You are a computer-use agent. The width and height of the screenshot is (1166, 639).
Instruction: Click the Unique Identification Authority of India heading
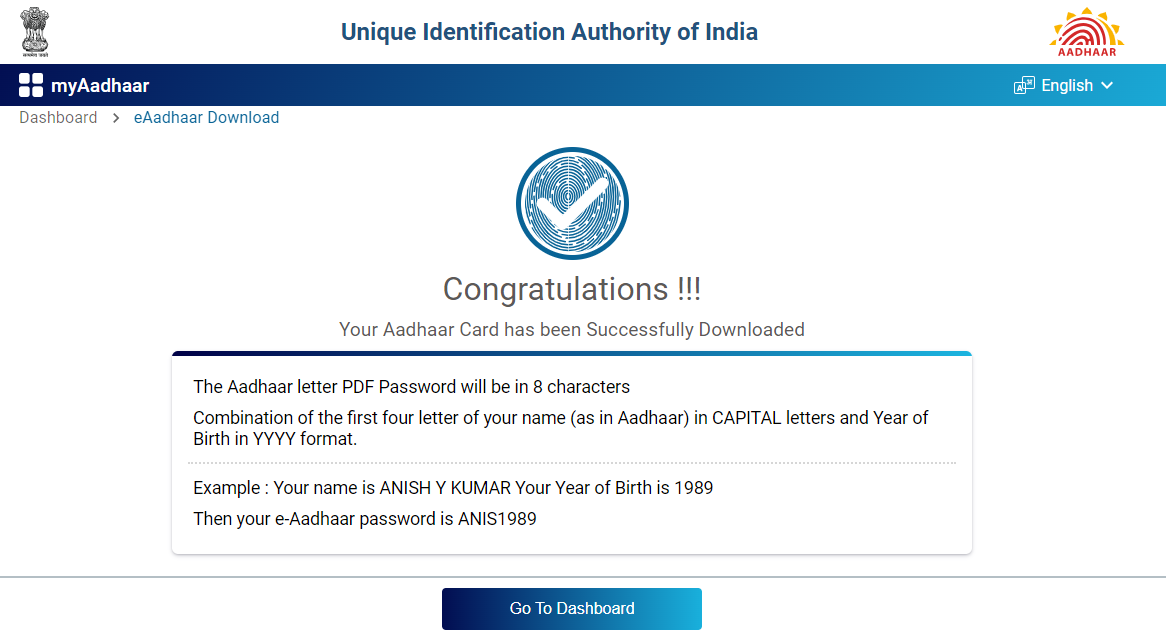tap(549, 31)
